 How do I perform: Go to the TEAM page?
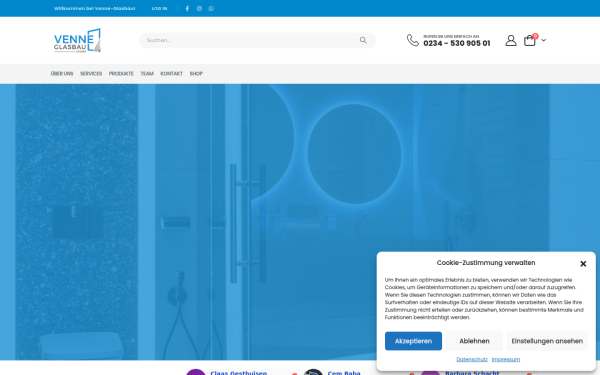(x=147, y=73)
